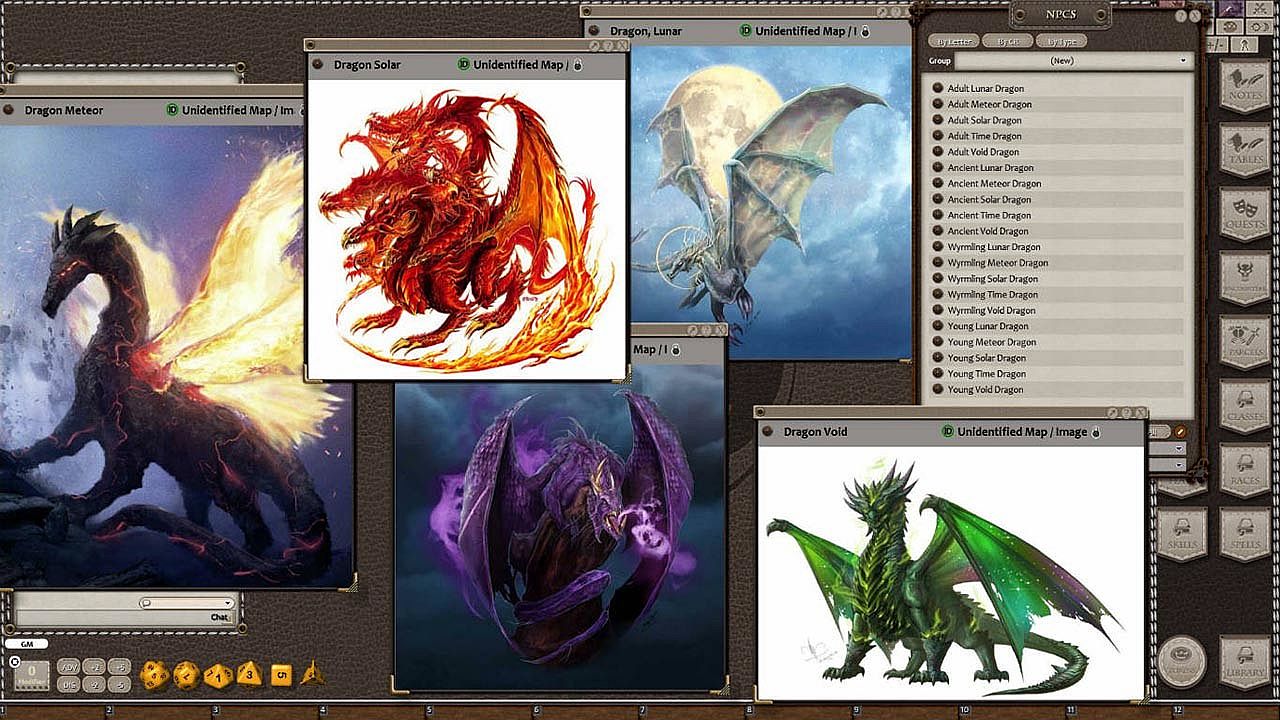Open help for the NPCs window
The image size is (1280, 720).
point(1181,17)
